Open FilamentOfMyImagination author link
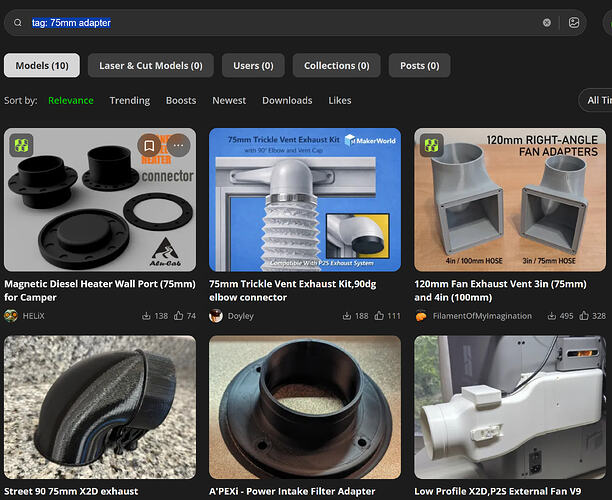 pyautogui.click(x=482, y=316)
